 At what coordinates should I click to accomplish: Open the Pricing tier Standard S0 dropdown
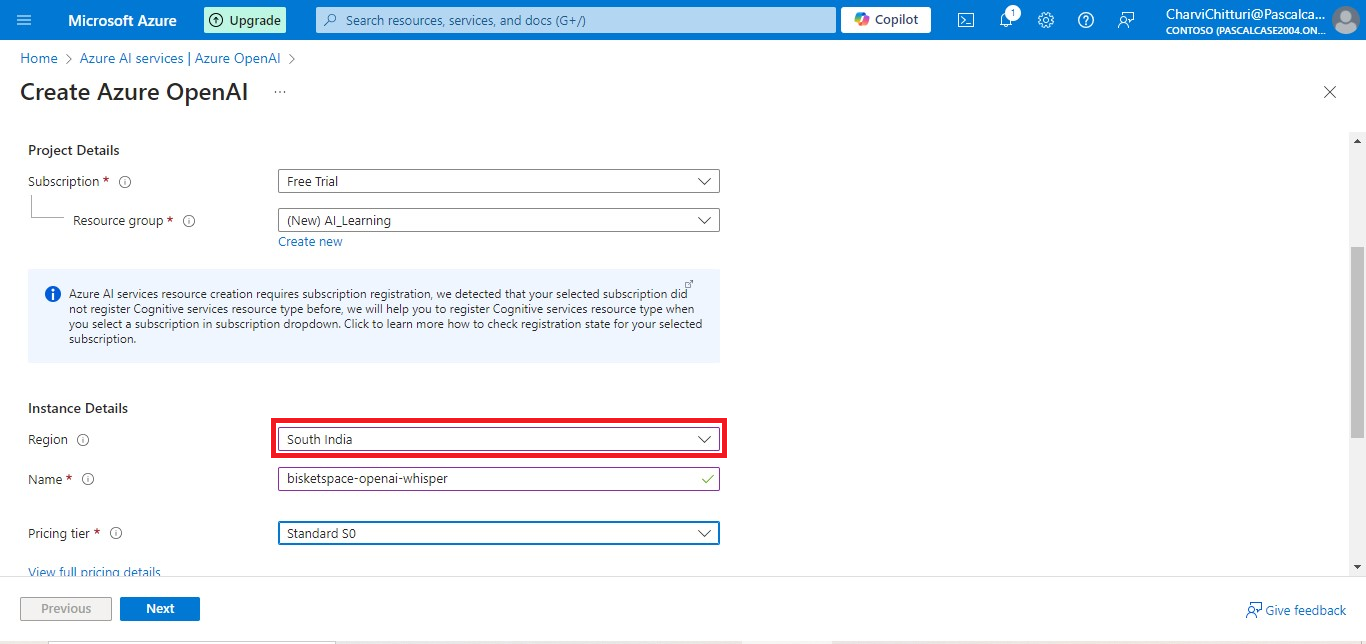pos(498,534)
